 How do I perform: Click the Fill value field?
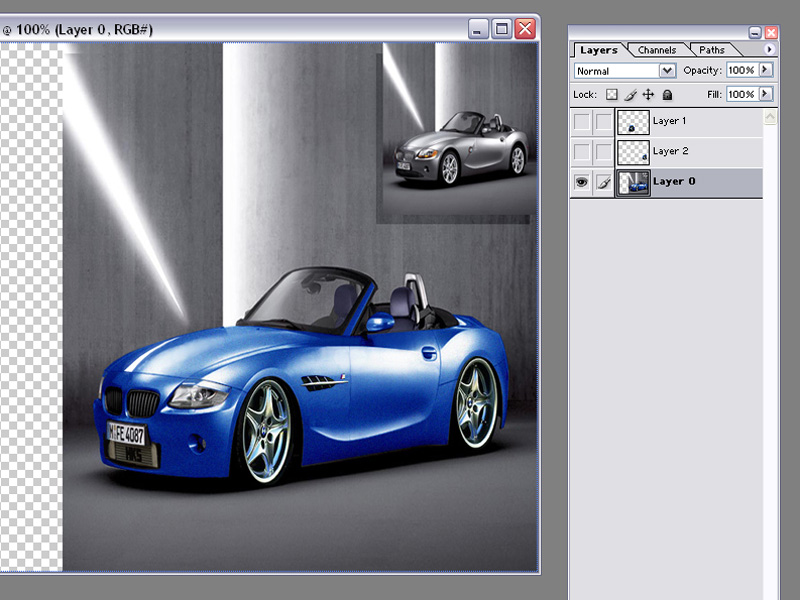(x=742, y=94)
